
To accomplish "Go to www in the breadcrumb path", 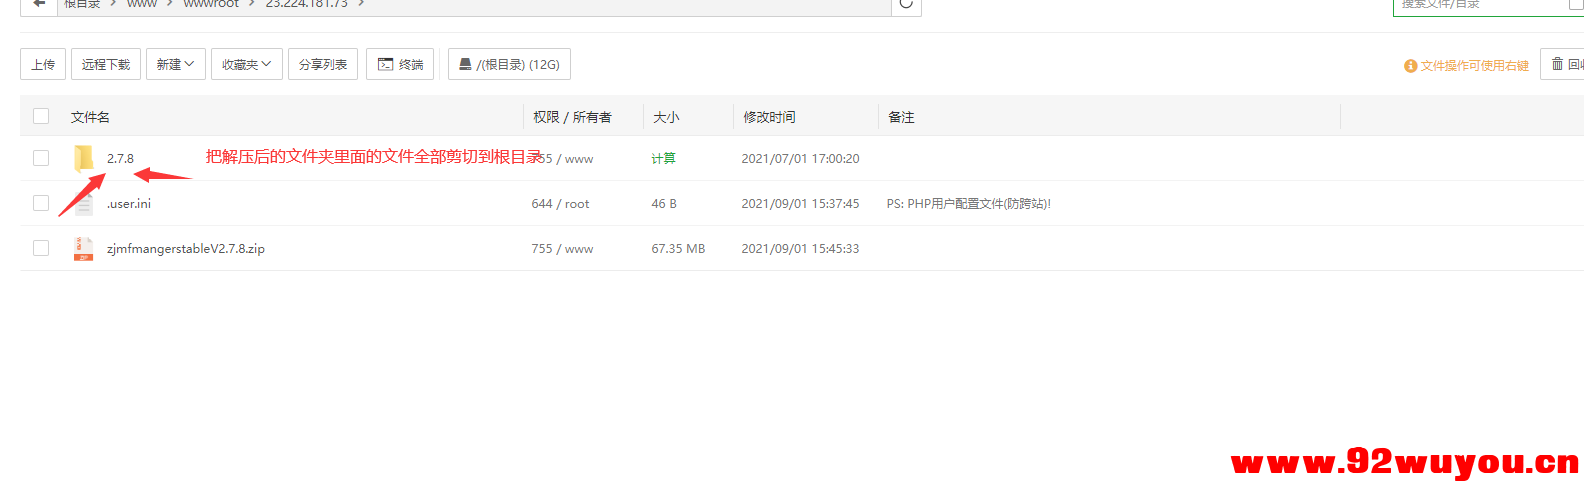I will point(142,4).
